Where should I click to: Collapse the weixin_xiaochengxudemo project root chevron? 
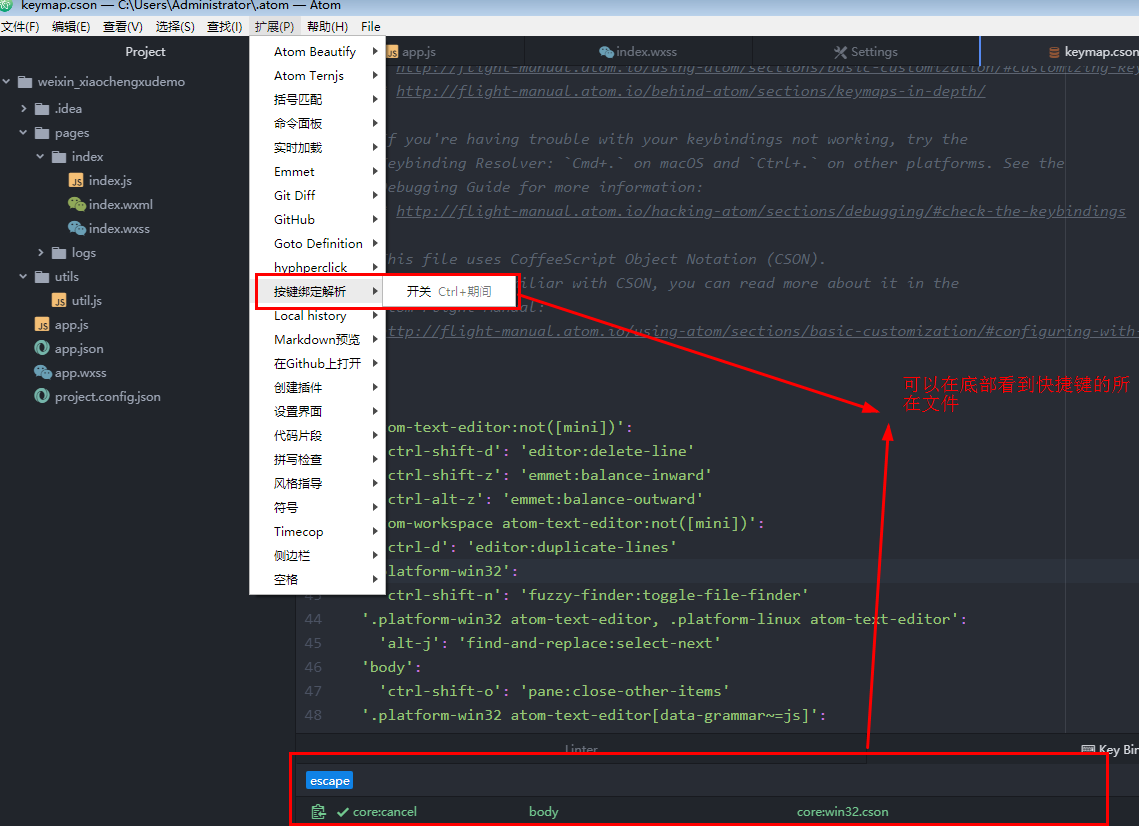pyautogui.click(x=7, y=81)
